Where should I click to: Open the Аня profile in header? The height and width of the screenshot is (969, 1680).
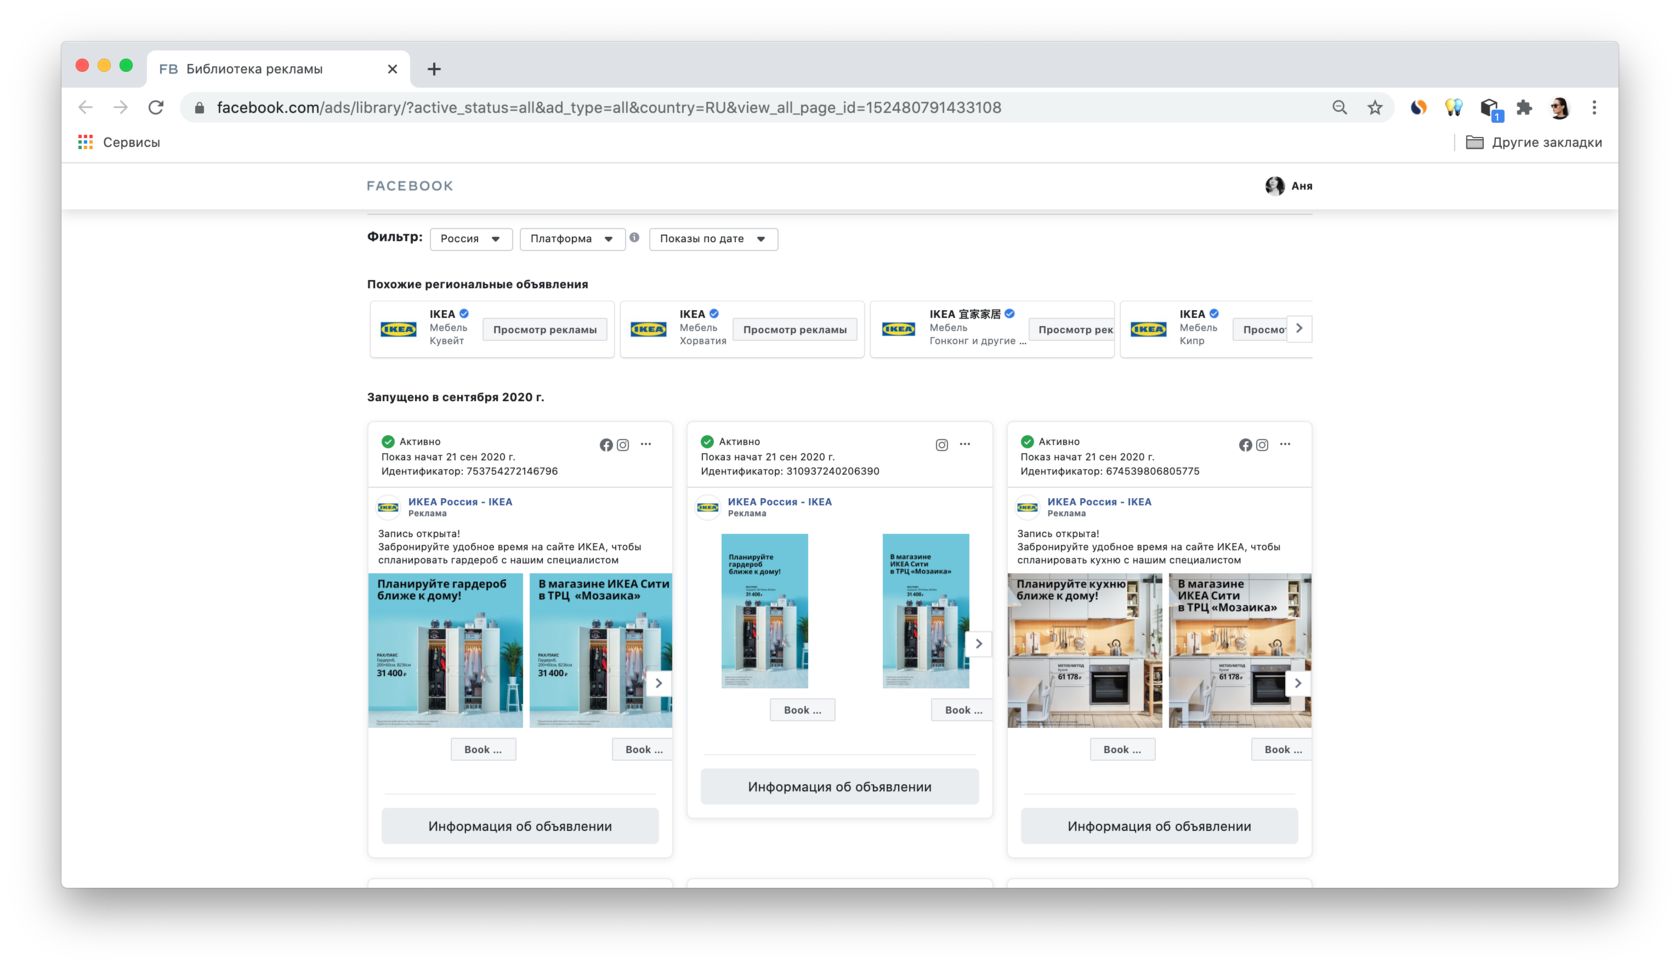coord(1289,186)
